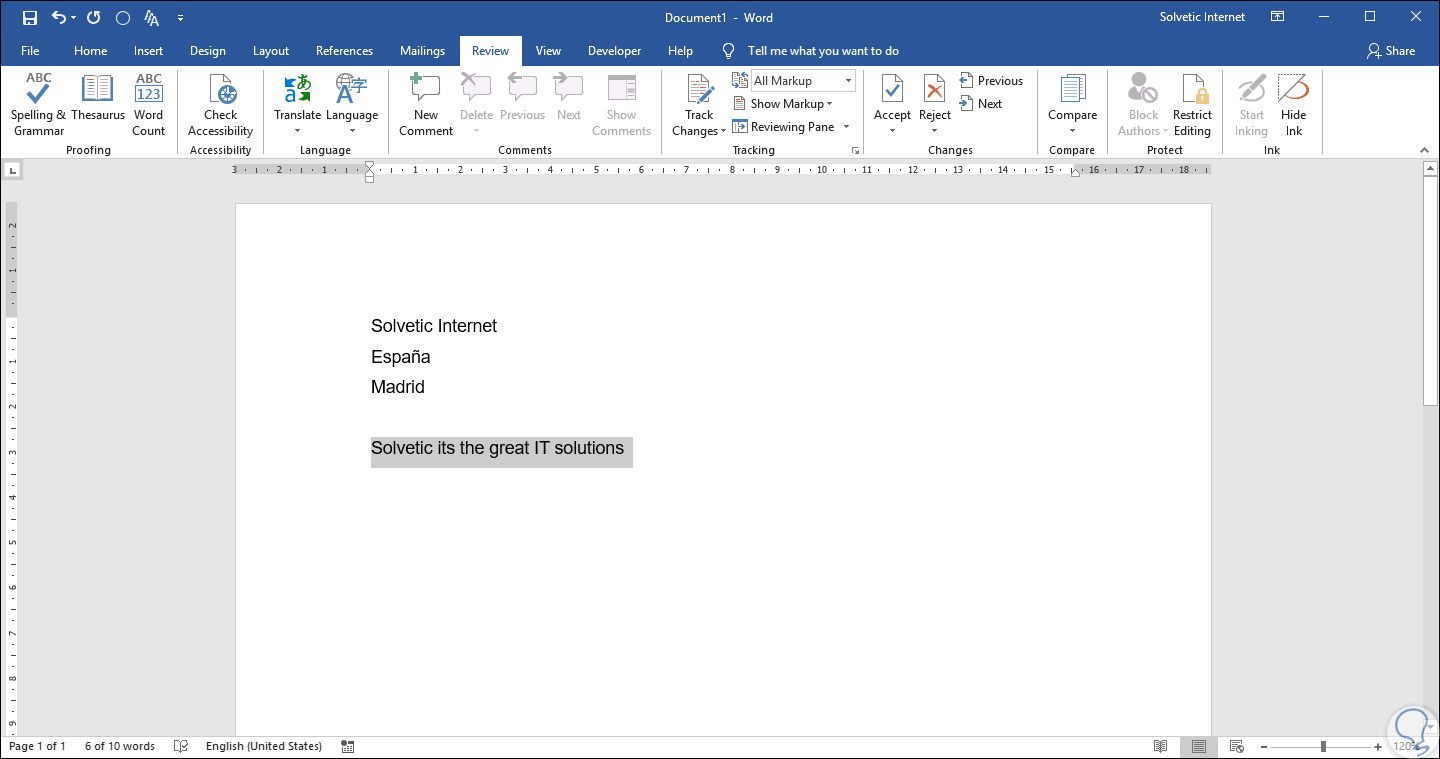
Task: Toggle Show Comments
Action: click(x=621, y=105)
